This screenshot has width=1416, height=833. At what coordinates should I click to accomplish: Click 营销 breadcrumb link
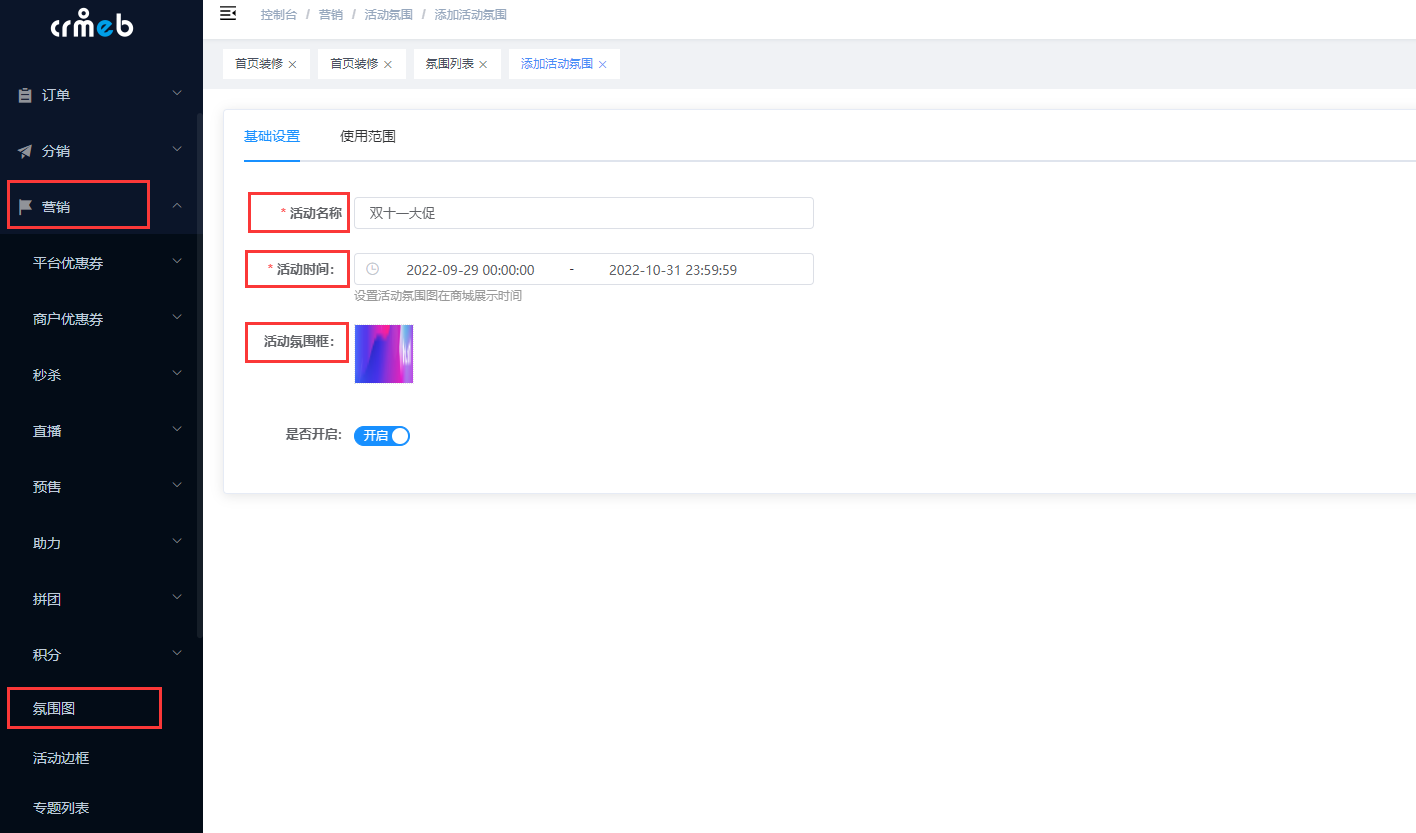coord(331,15)
